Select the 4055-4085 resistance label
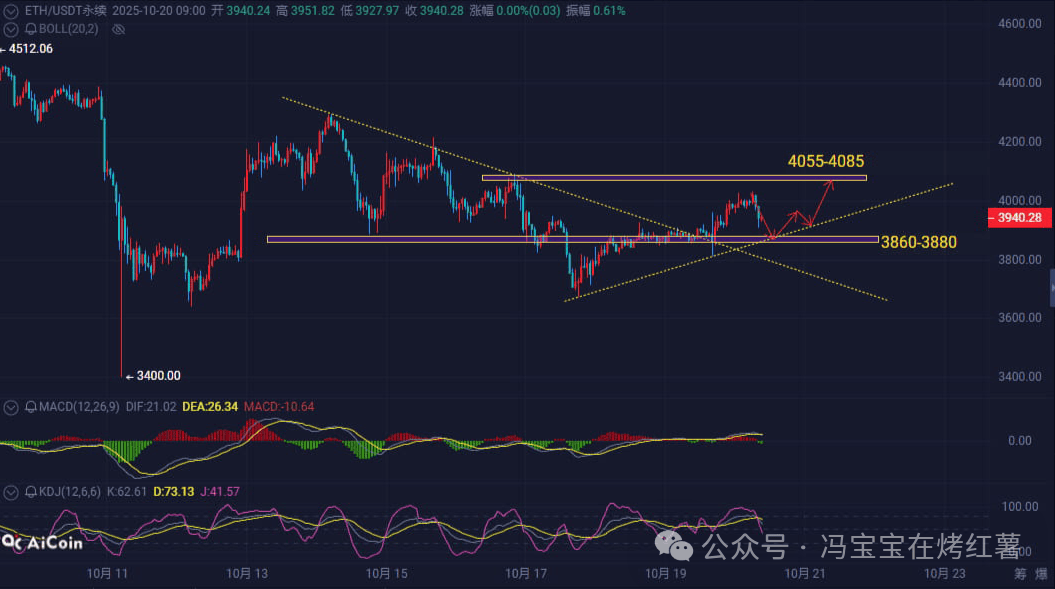 point(826,161)
